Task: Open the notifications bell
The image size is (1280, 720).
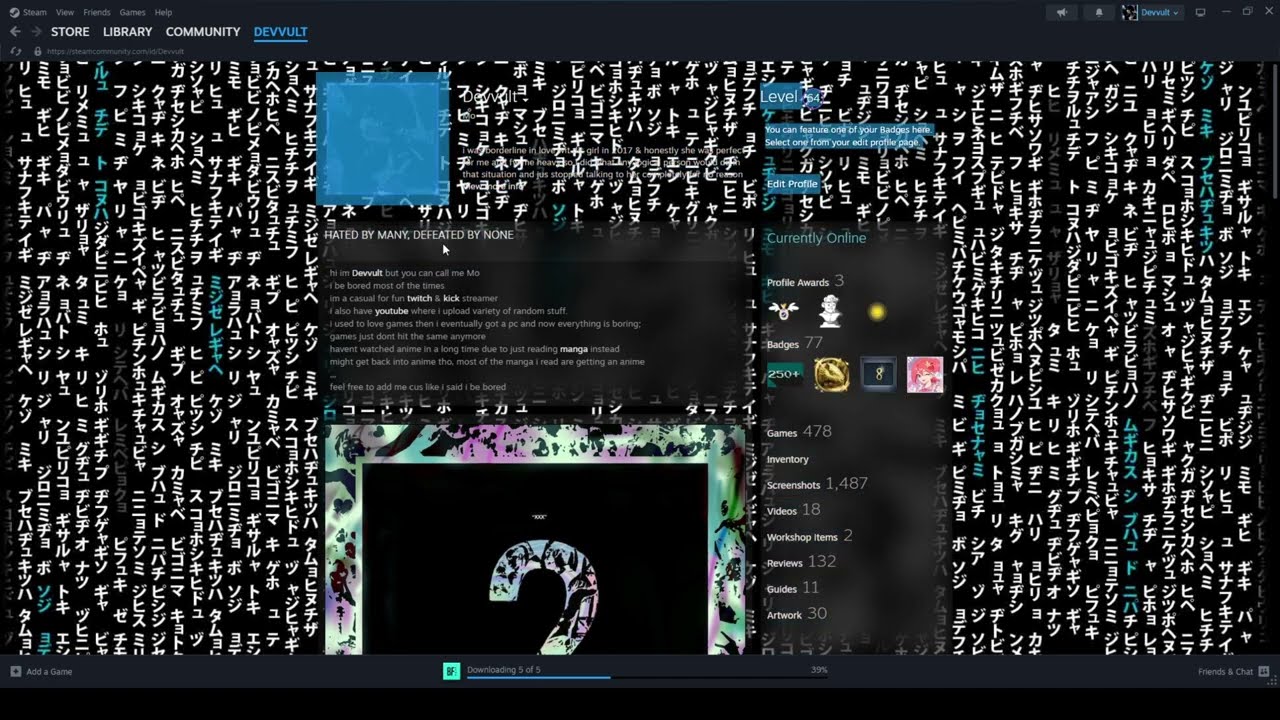Action: coord(1099,12)
